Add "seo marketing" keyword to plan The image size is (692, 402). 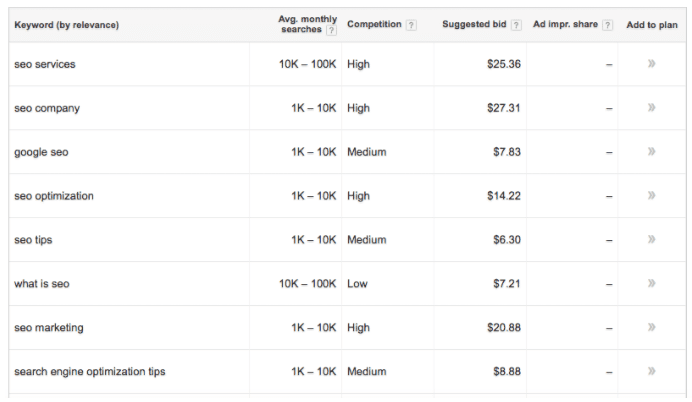(651, 328)
